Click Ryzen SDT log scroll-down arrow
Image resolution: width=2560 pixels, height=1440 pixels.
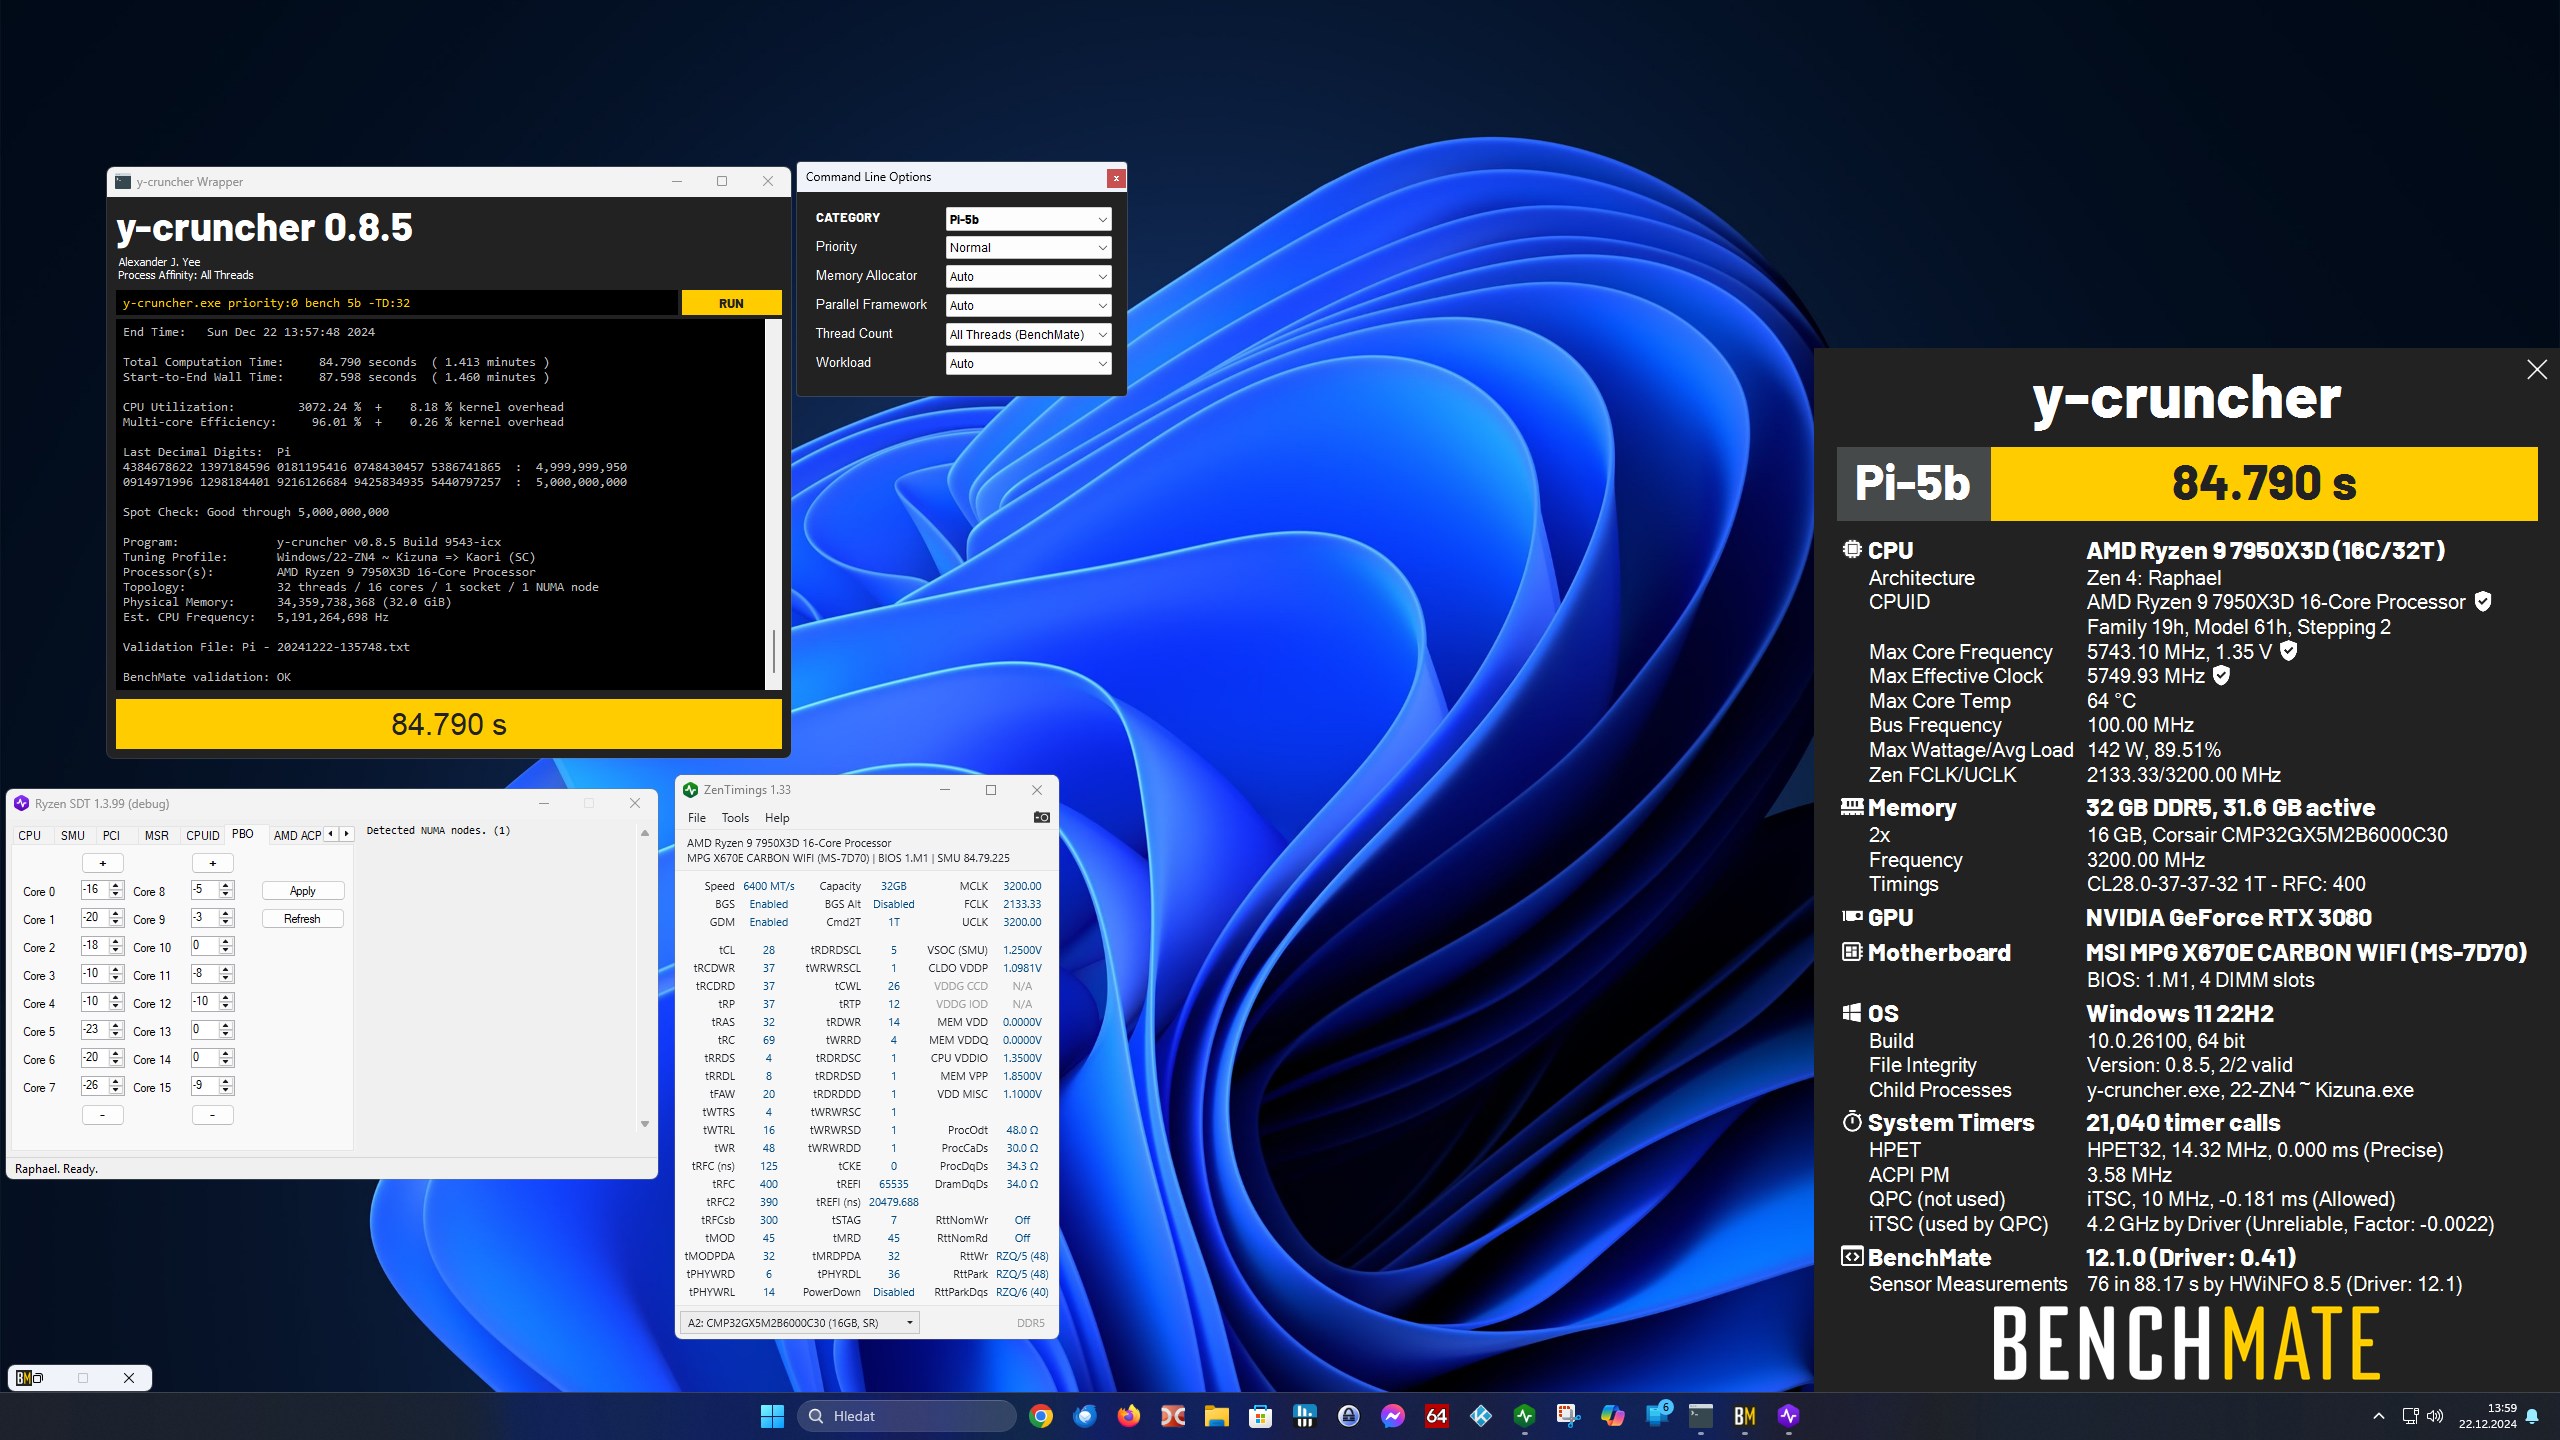click(645, 1124)
